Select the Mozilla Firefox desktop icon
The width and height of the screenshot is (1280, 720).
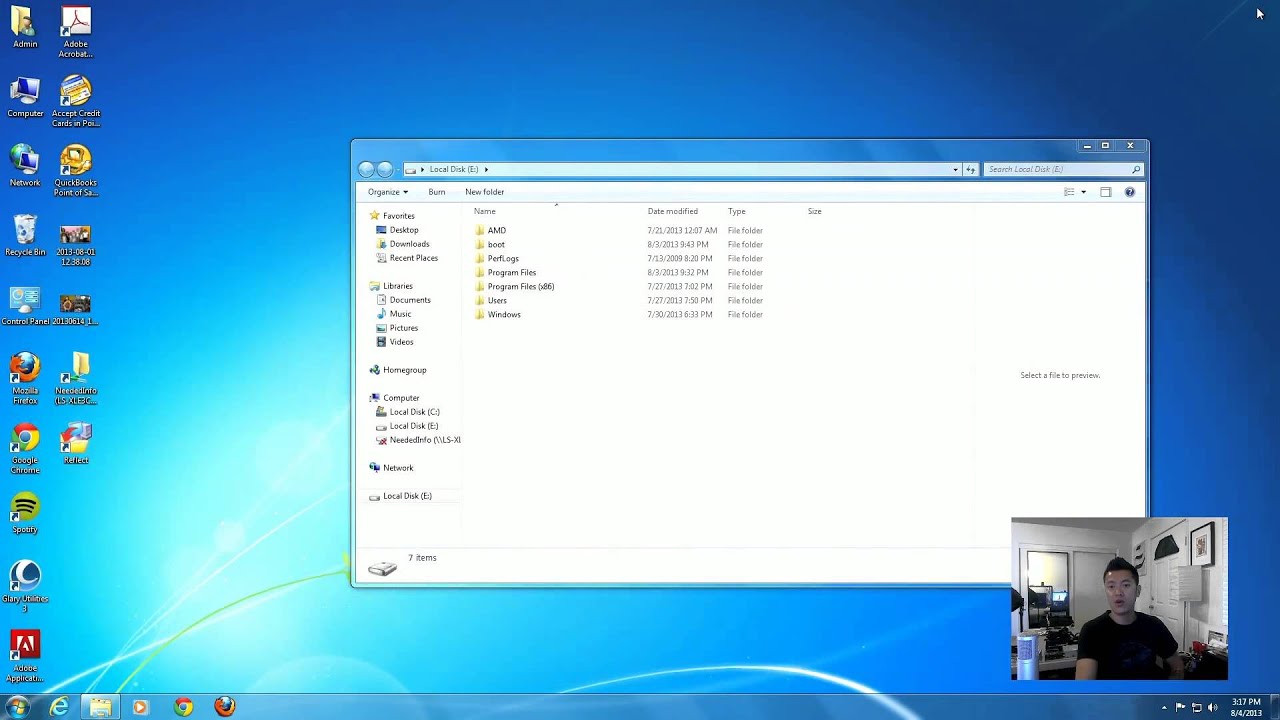(25, 379)
